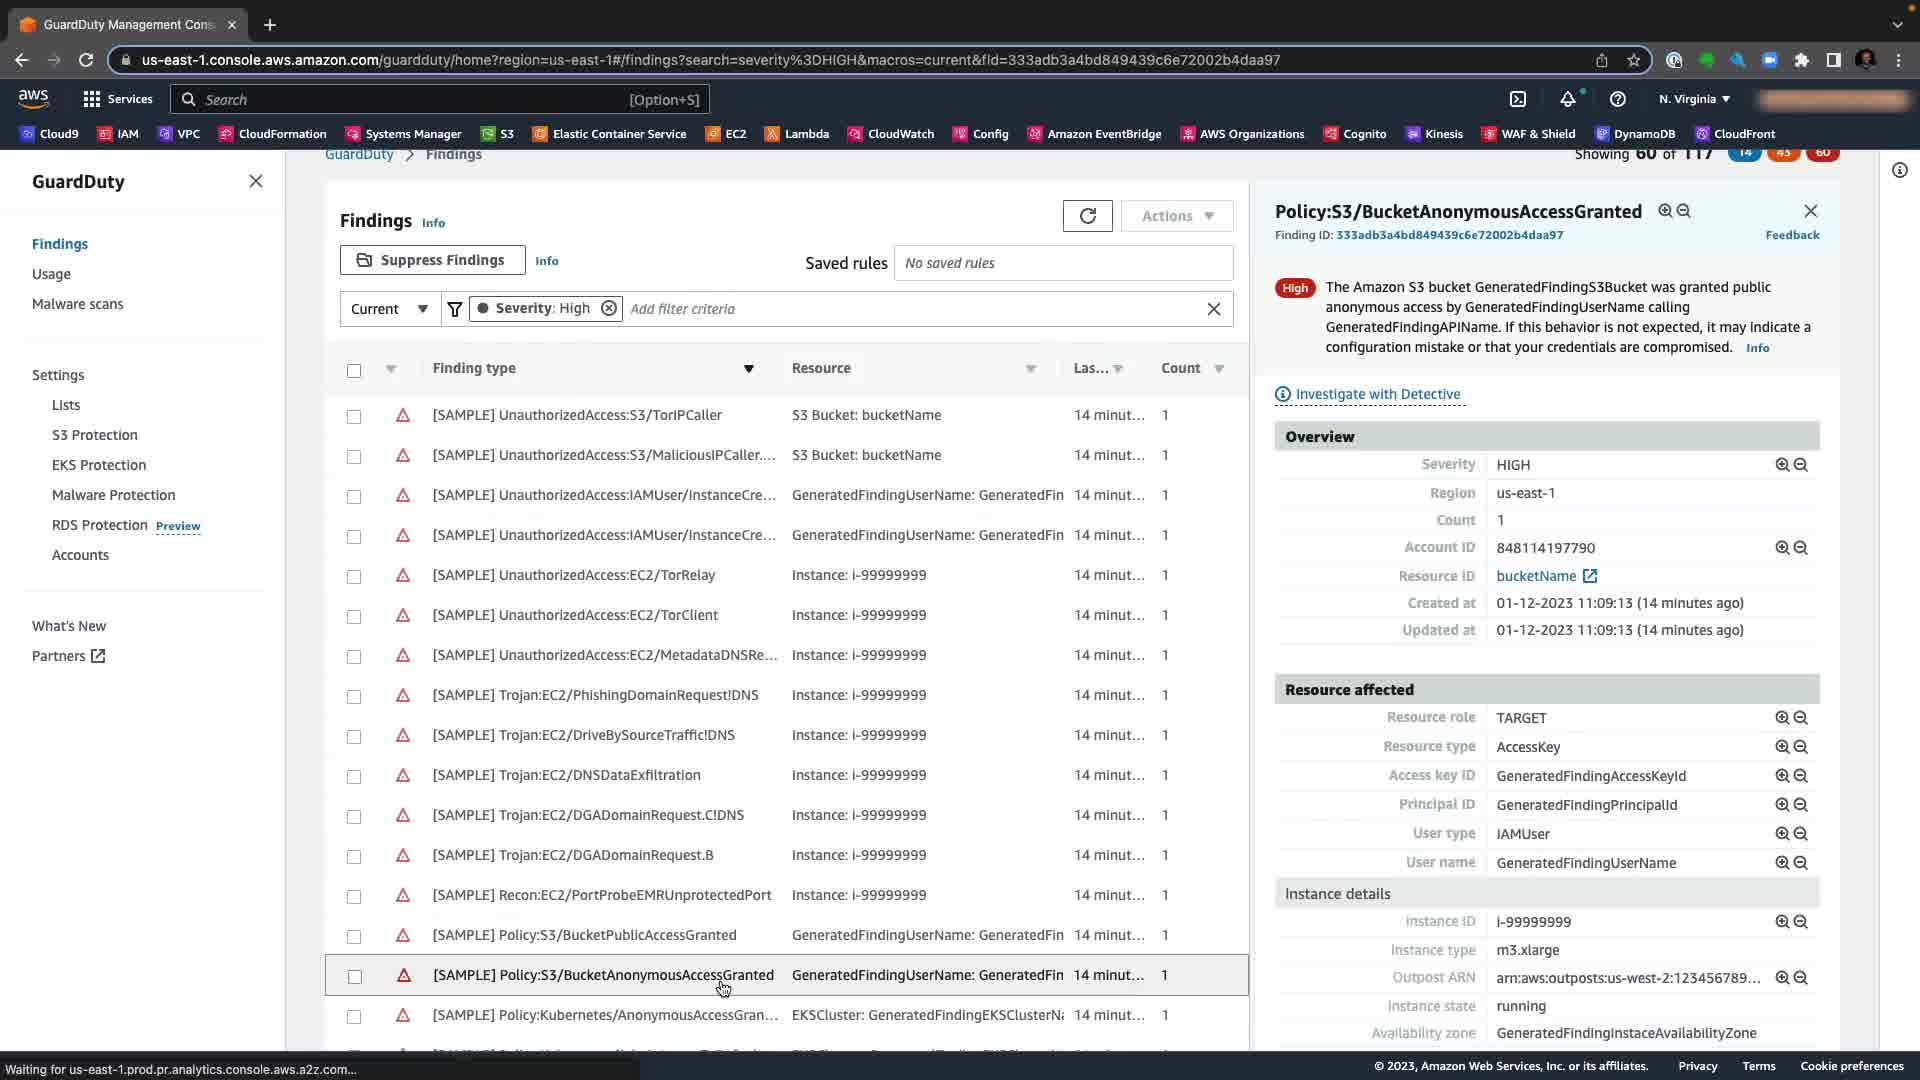This screenshot has height=1080, width=1920.
Task: Open the N. Virginia region selector
Action: click(1694, 99)
